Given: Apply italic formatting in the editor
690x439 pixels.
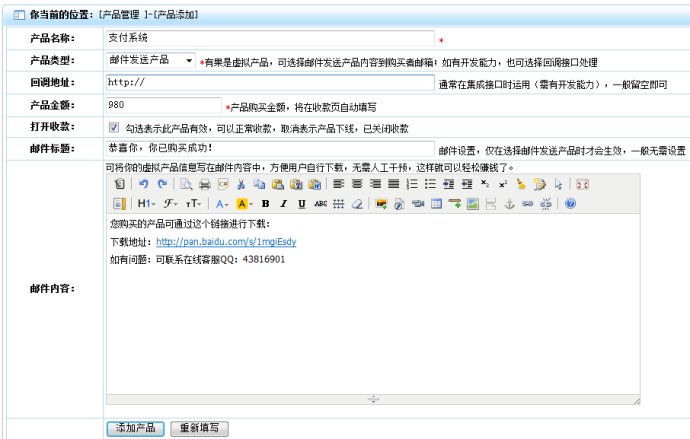Looking at the screenshot, I should coord(283,203).
